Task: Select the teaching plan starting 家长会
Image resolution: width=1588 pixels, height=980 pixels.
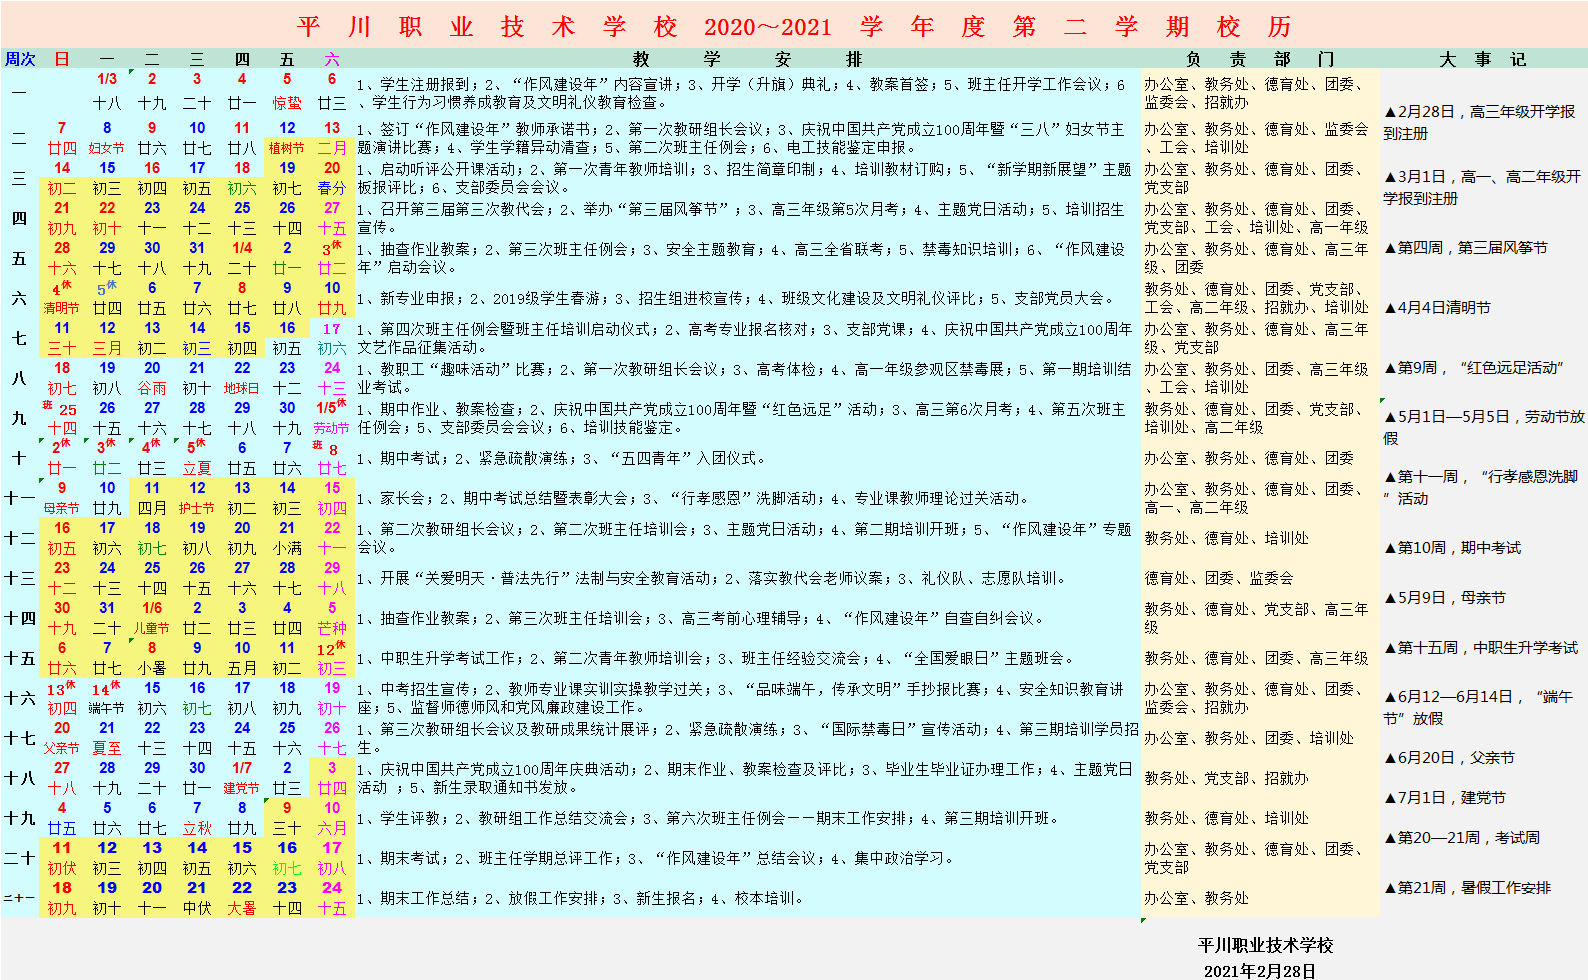Action: click(x=748, y=498)
